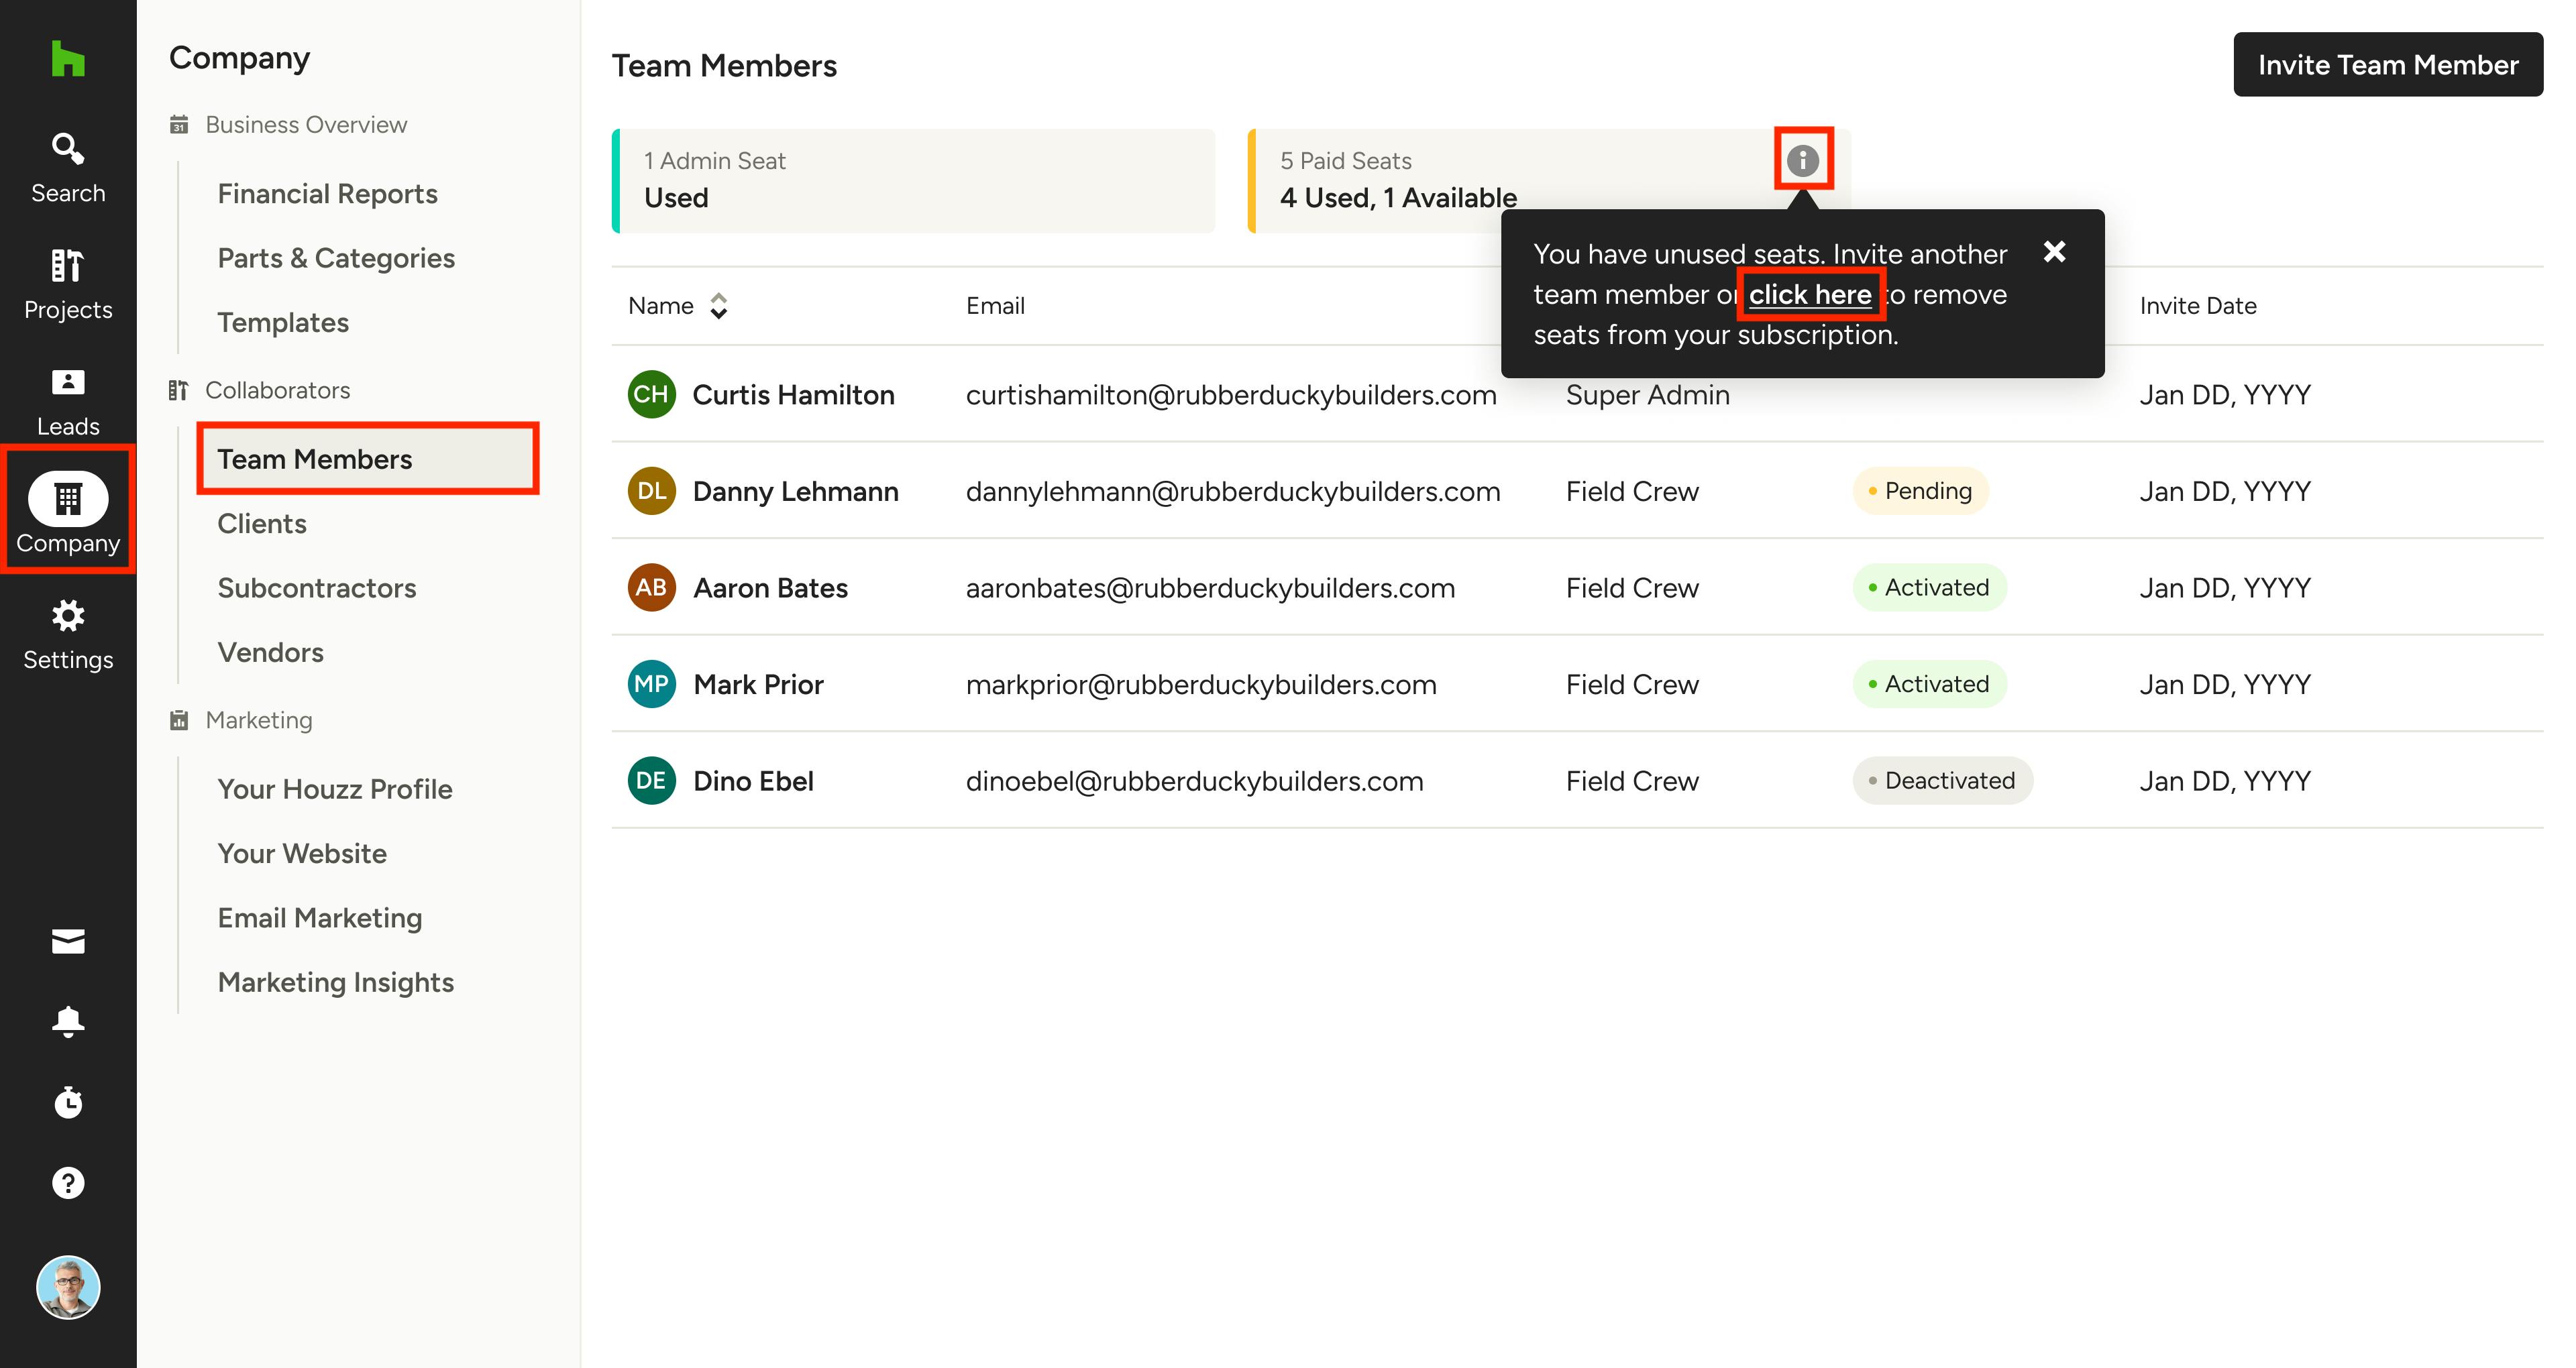Image resolution: width=2576 pixels, height=1368 pixels.
Task: Open the Leads section icon
Action: coord(68,401)
